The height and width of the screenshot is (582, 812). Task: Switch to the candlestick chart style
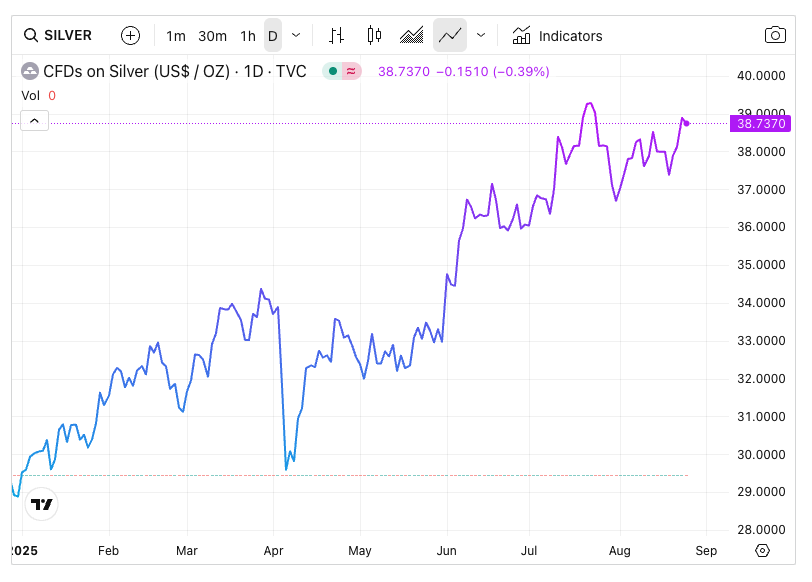(374, 36)
